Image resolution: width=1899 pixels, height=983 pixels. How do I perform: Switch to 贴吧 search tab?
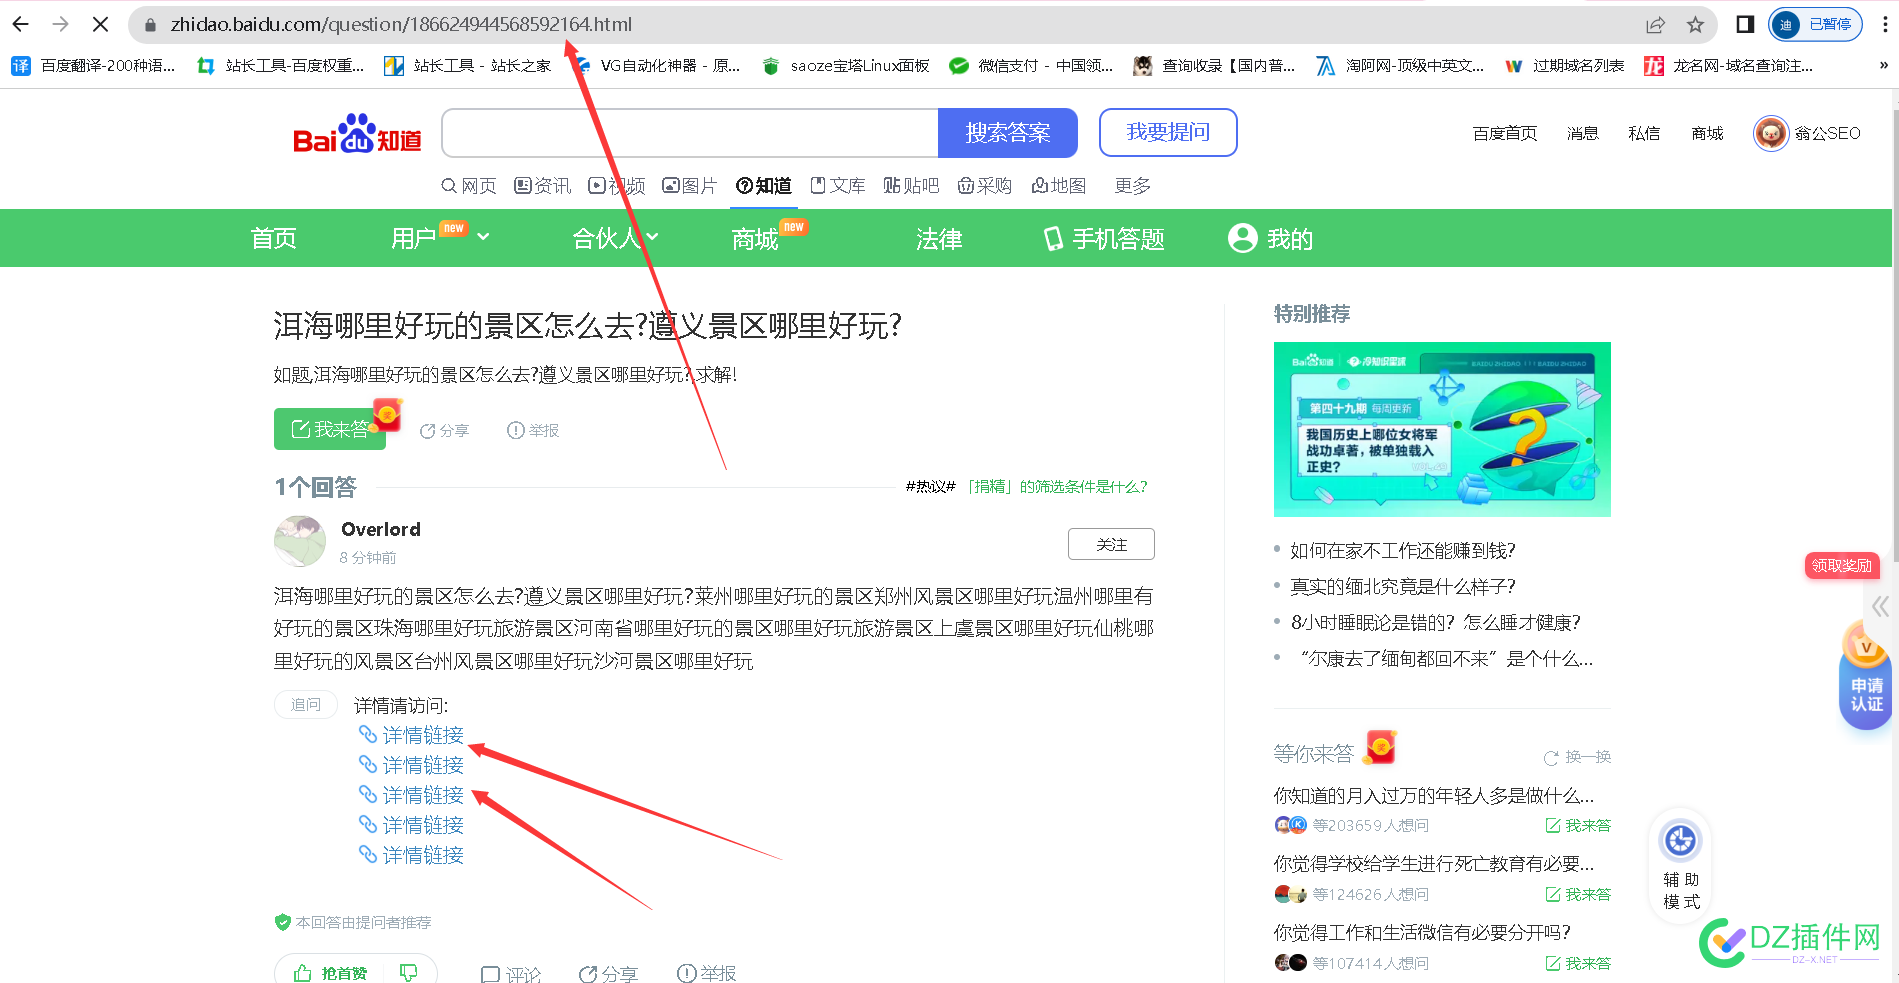911,186
